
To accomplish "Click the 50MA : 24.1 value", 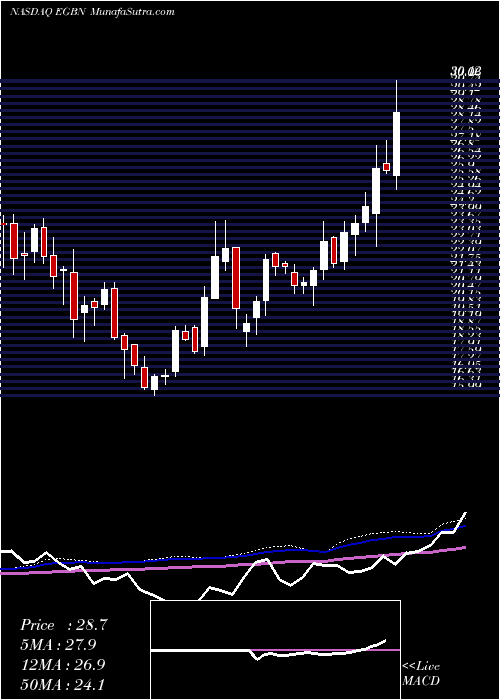I will [63, 684].
